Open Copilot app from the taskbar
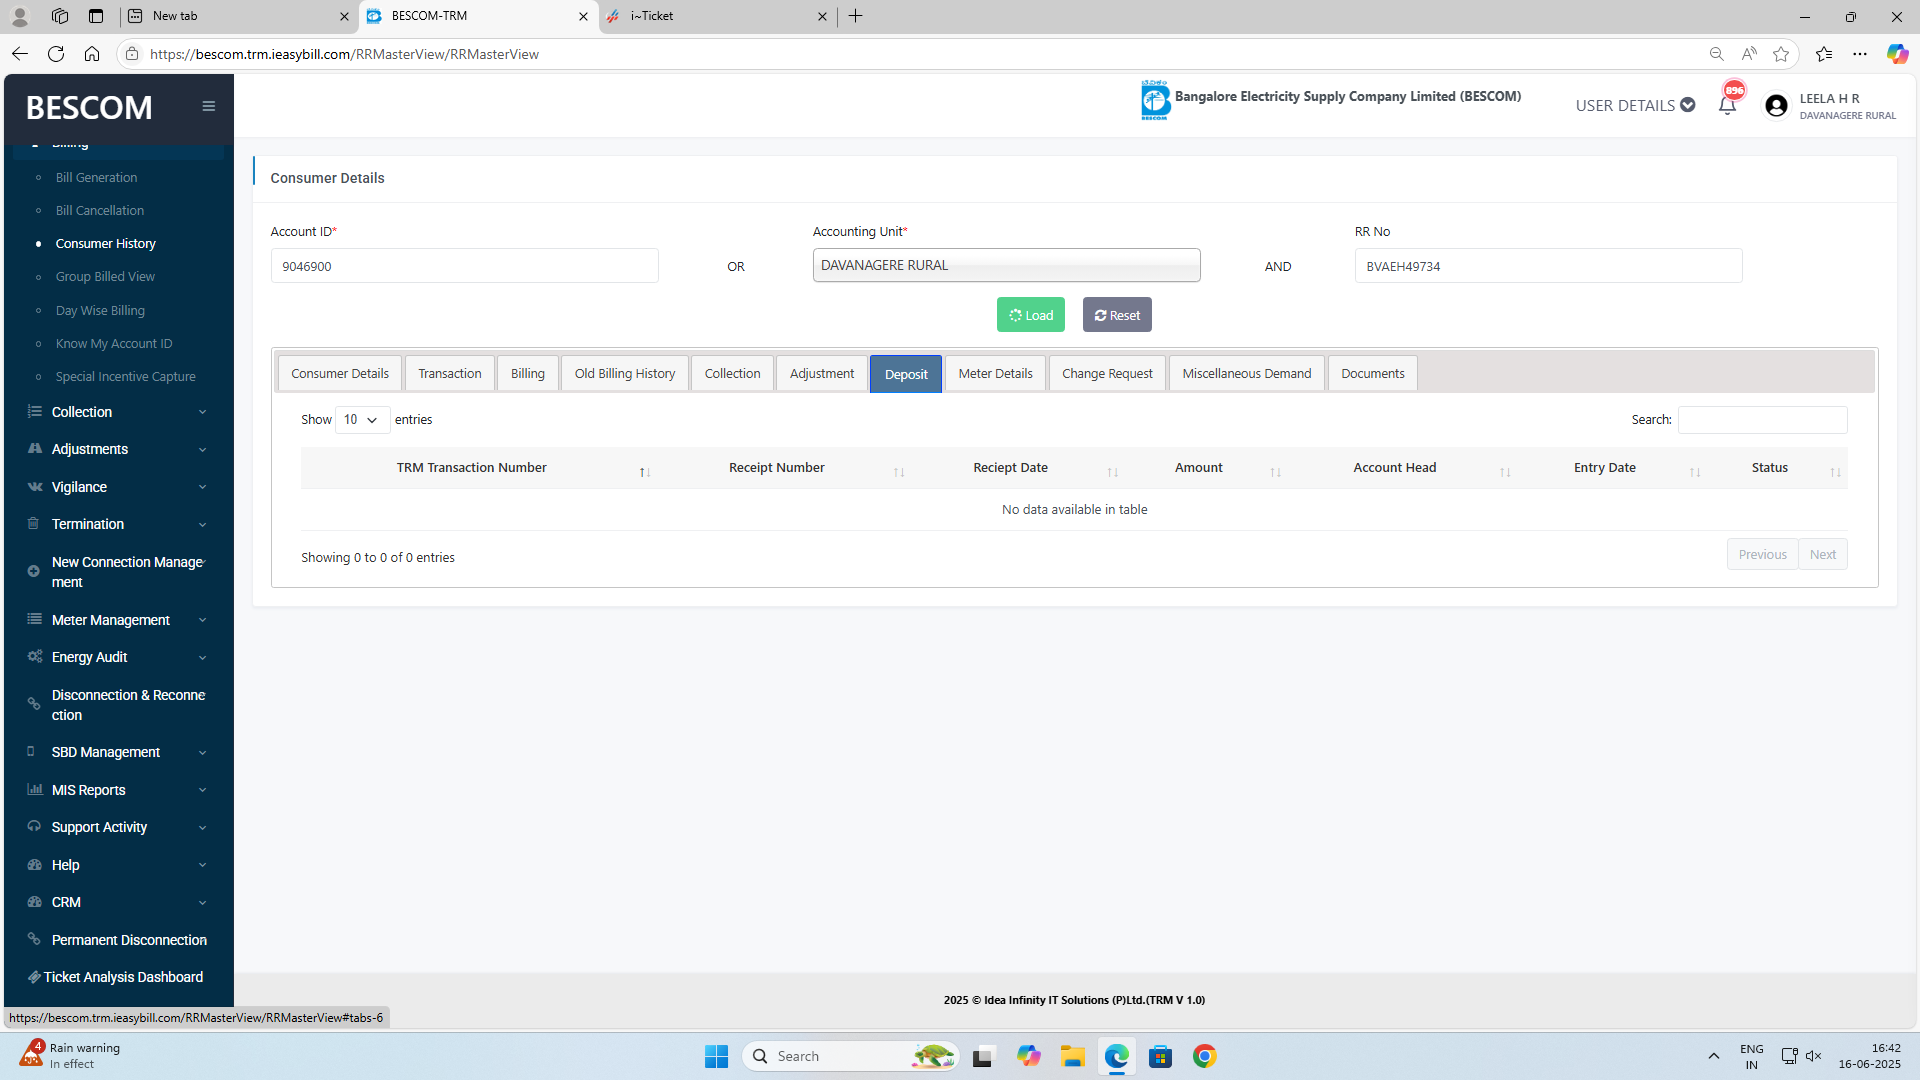 (x=1029, y=1056)
